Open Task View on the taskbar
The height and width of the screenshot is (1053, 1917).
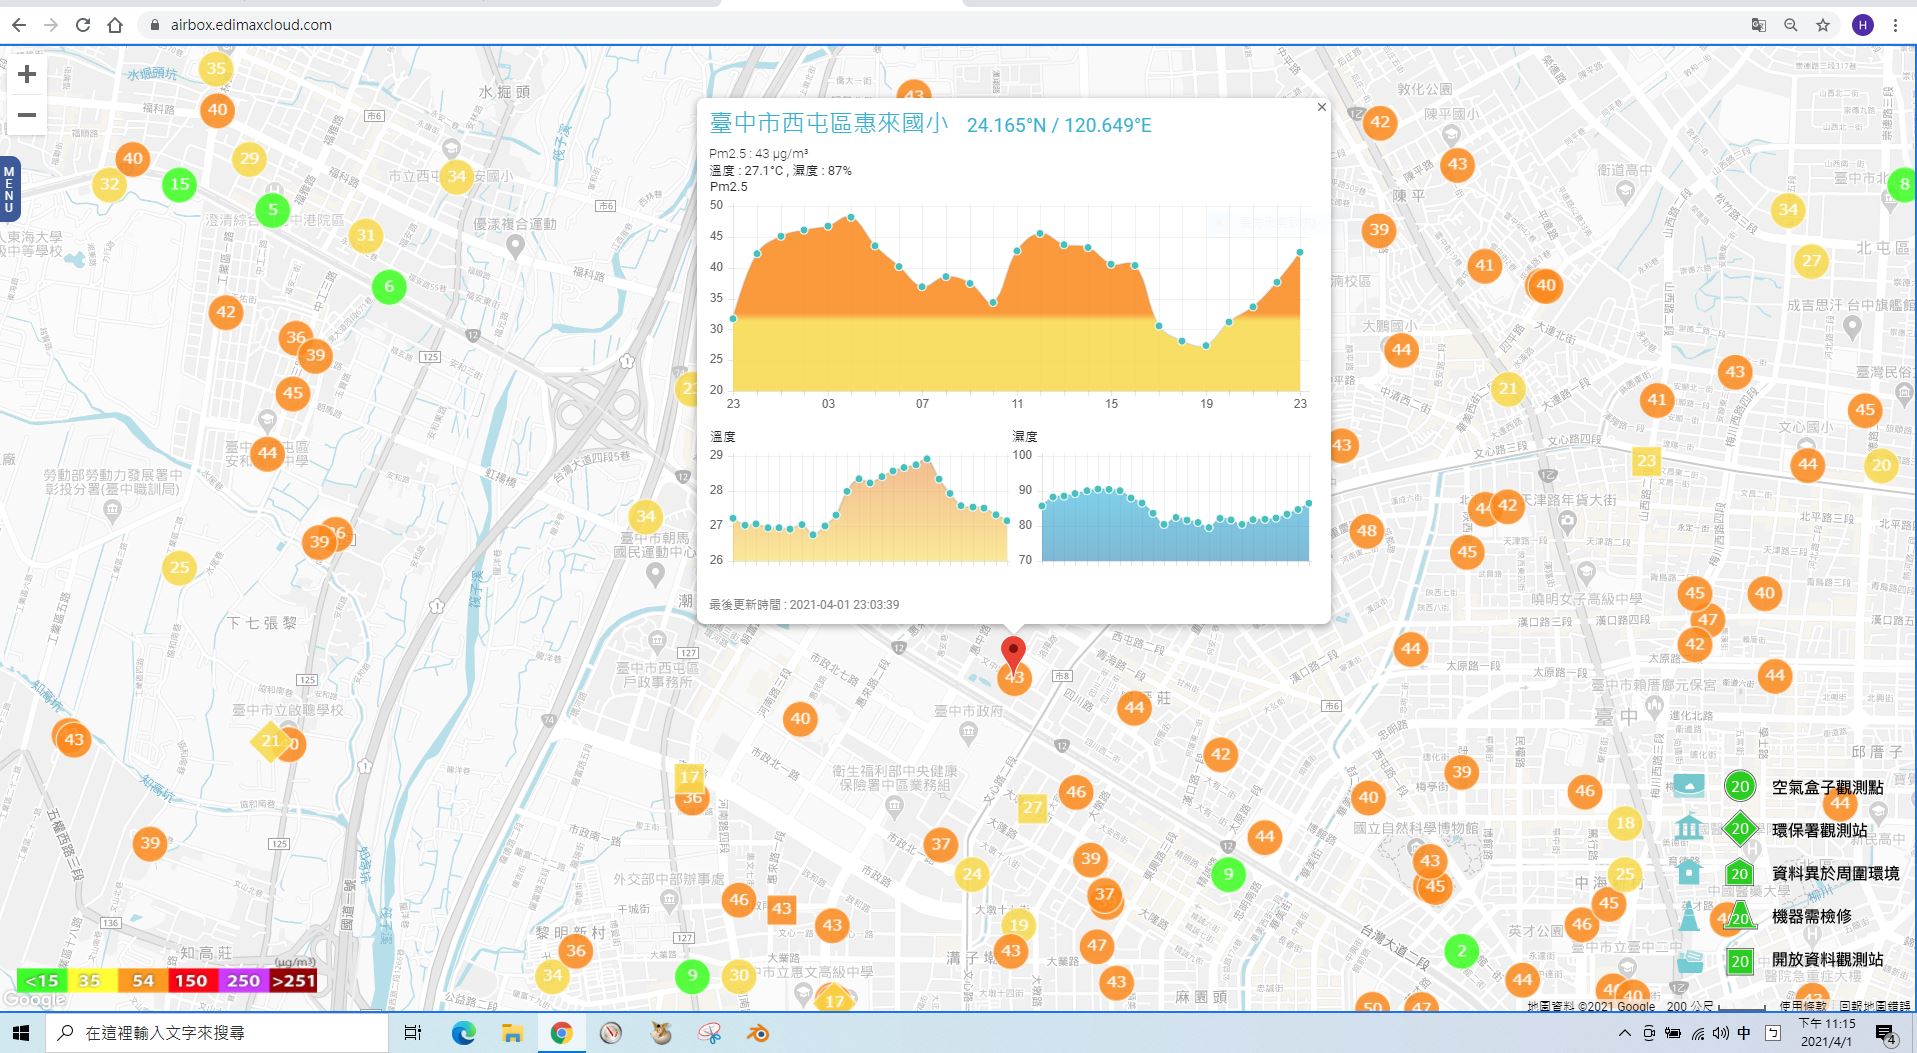click(x=413, y=1033)
